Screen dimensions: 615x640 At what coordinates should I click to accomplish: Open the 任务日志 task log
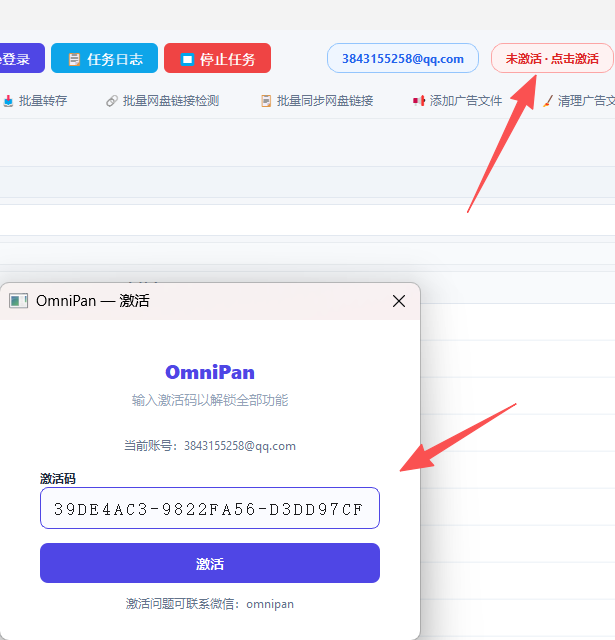tap(104, 58)
